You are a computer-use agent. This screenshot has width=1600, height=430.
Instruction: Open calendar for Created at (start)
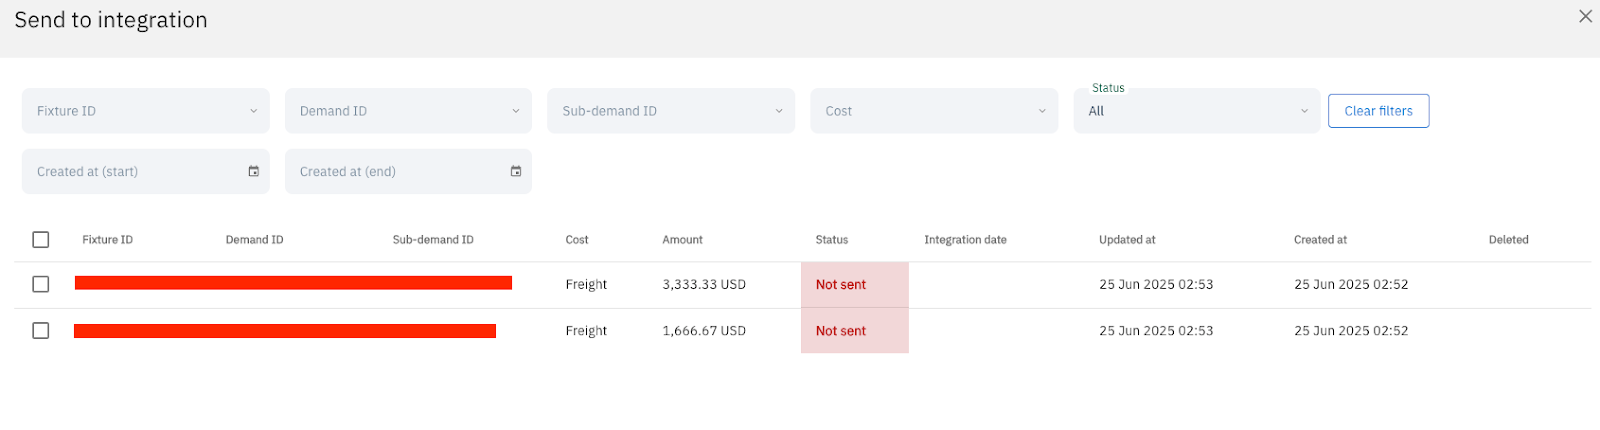coord(253,172)
